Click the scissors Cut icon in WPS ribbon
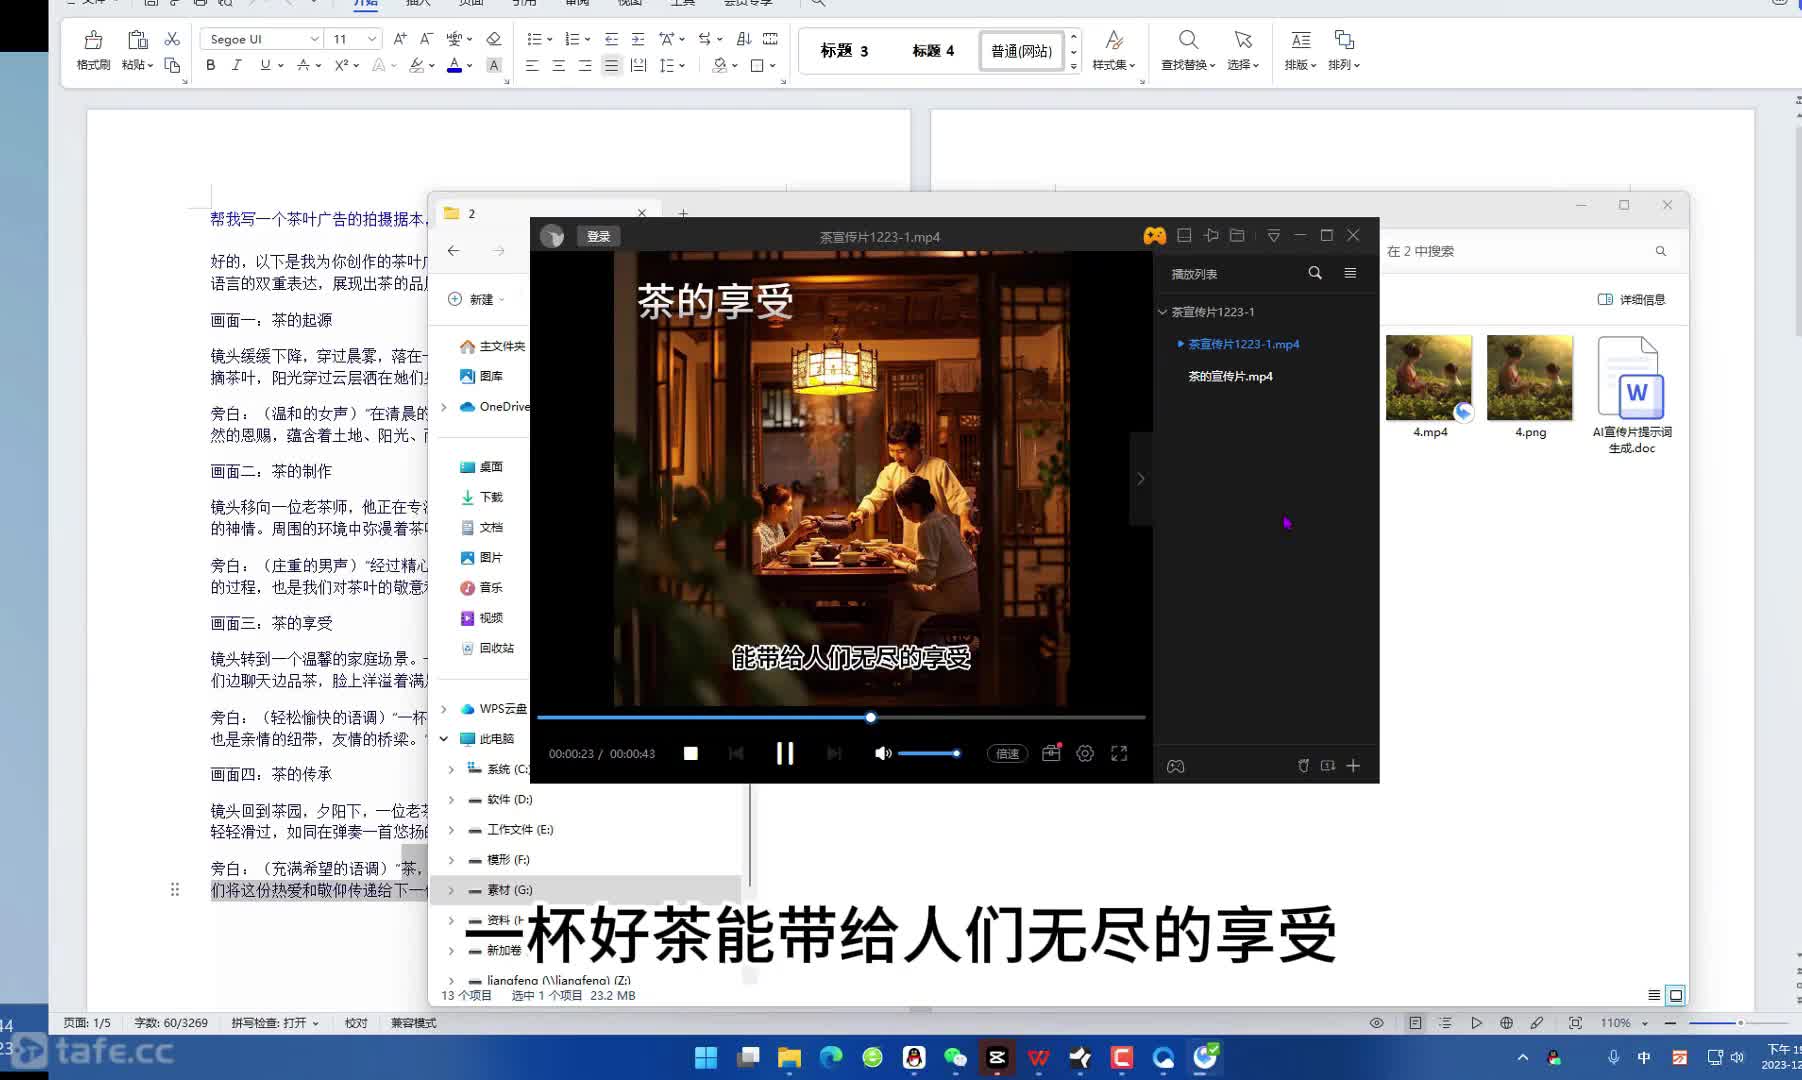The width and height of the screenshot is (1802, 1080). [172, 39]
